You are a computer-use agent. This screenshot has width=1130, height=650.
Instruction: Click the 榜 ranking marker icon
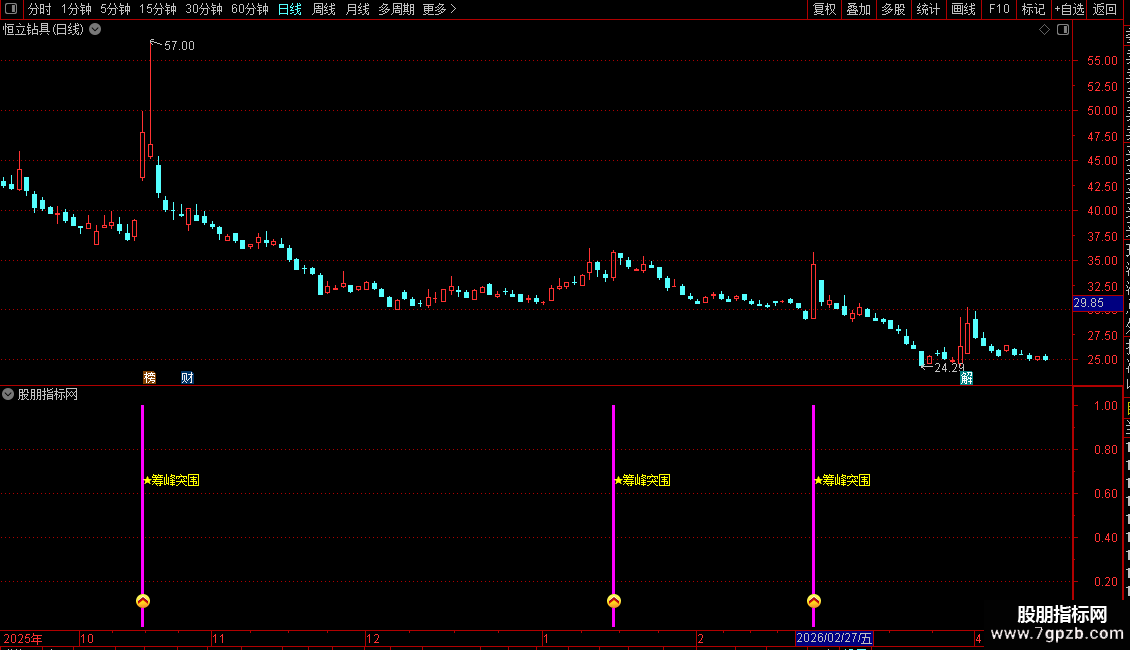click(149, 378)
